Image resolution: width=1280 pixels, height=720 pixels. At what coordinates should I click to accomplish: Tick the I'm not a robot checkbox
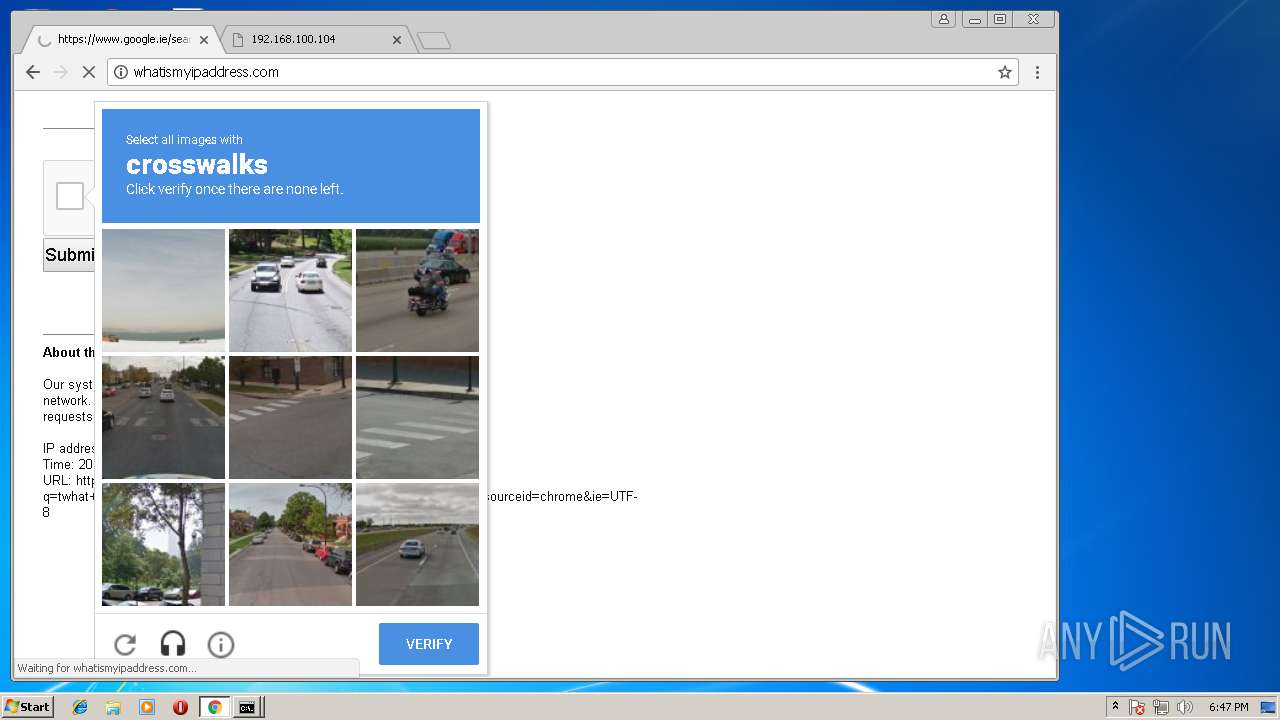[70, 196]
